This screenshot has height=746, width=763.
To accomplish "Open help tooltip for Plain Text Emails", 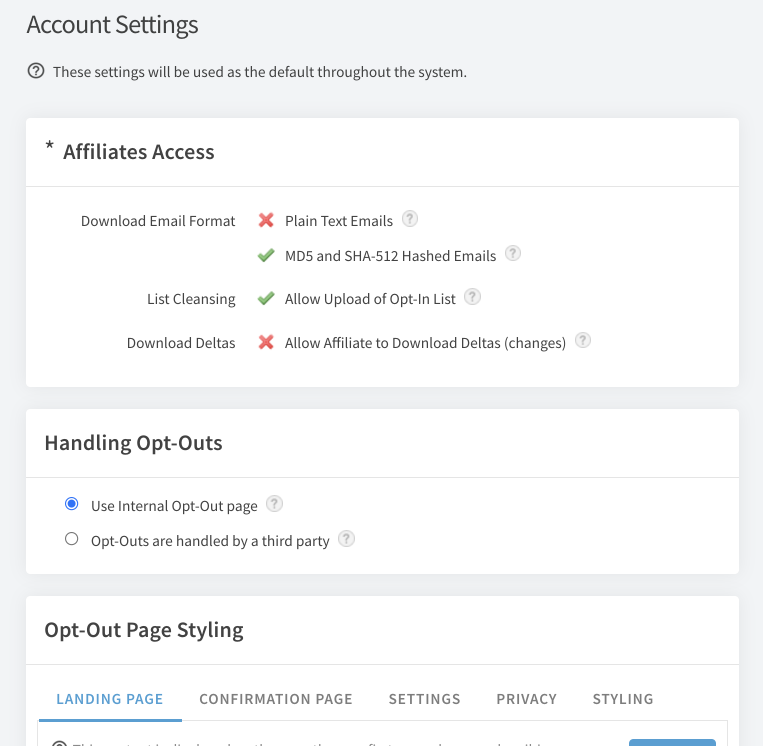I will point(410,219).
